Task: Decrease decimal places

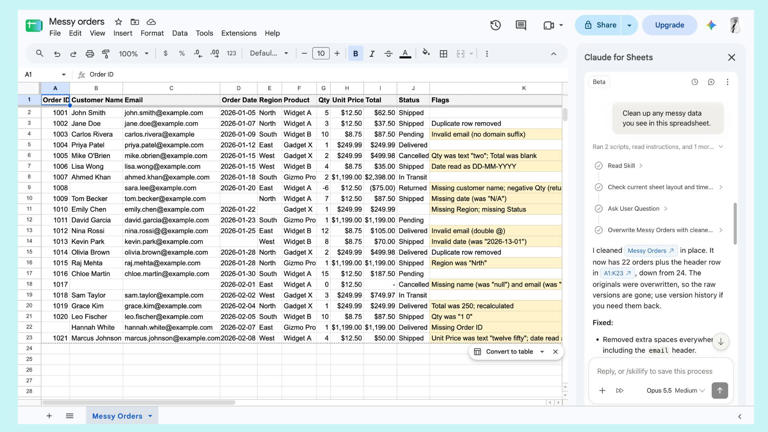Action: tap(198, 54)
